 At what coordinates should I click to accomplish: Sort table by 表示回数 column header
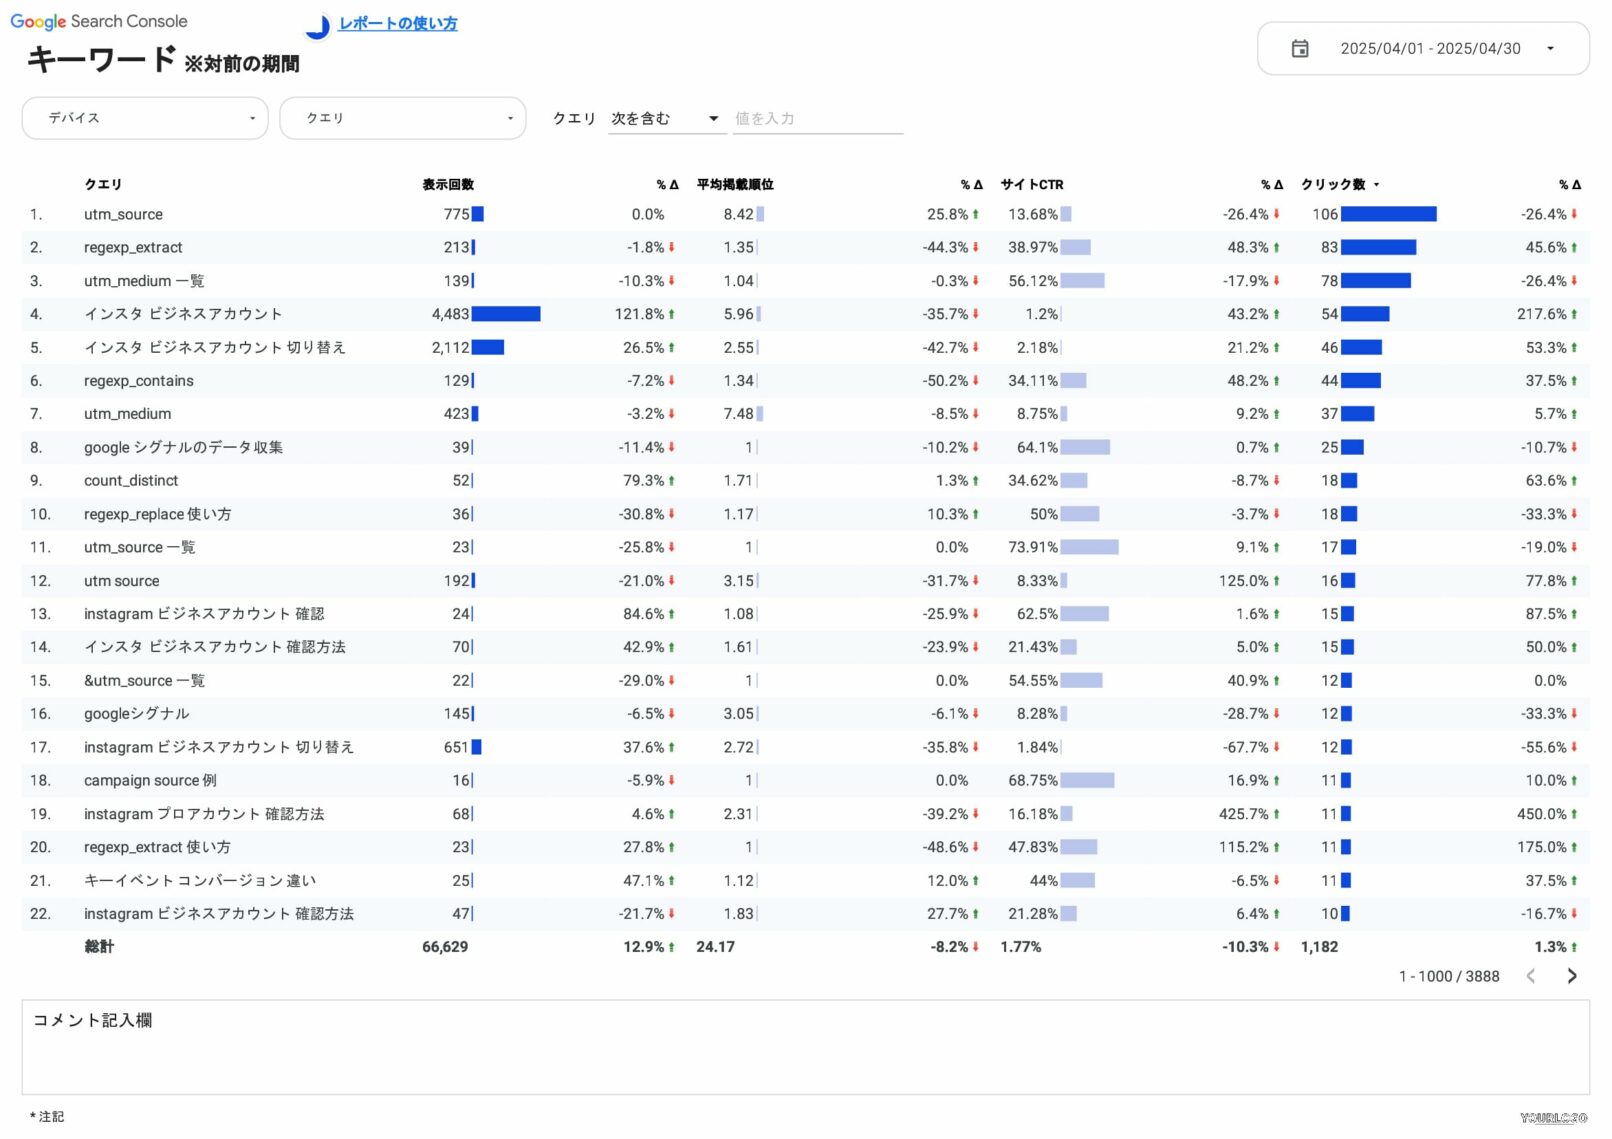(447, 185)
